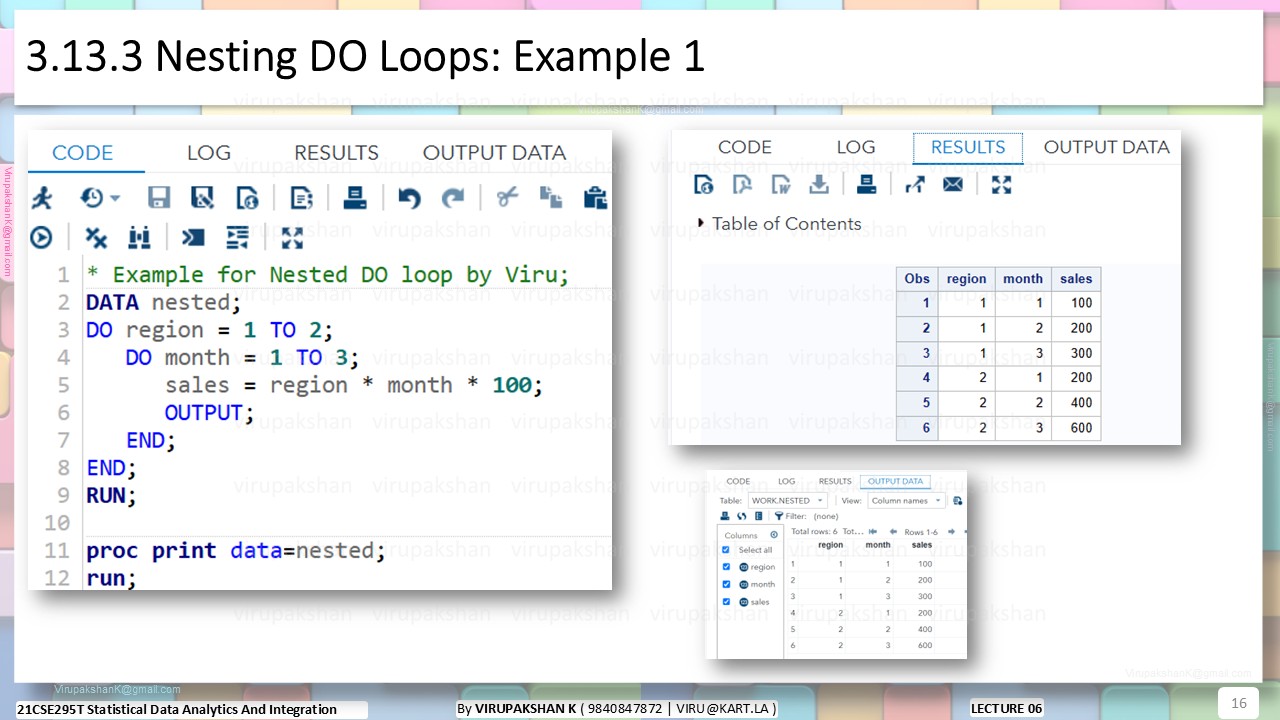
Task: Click the add to snippets icon
Action: (x=301, y=198)
